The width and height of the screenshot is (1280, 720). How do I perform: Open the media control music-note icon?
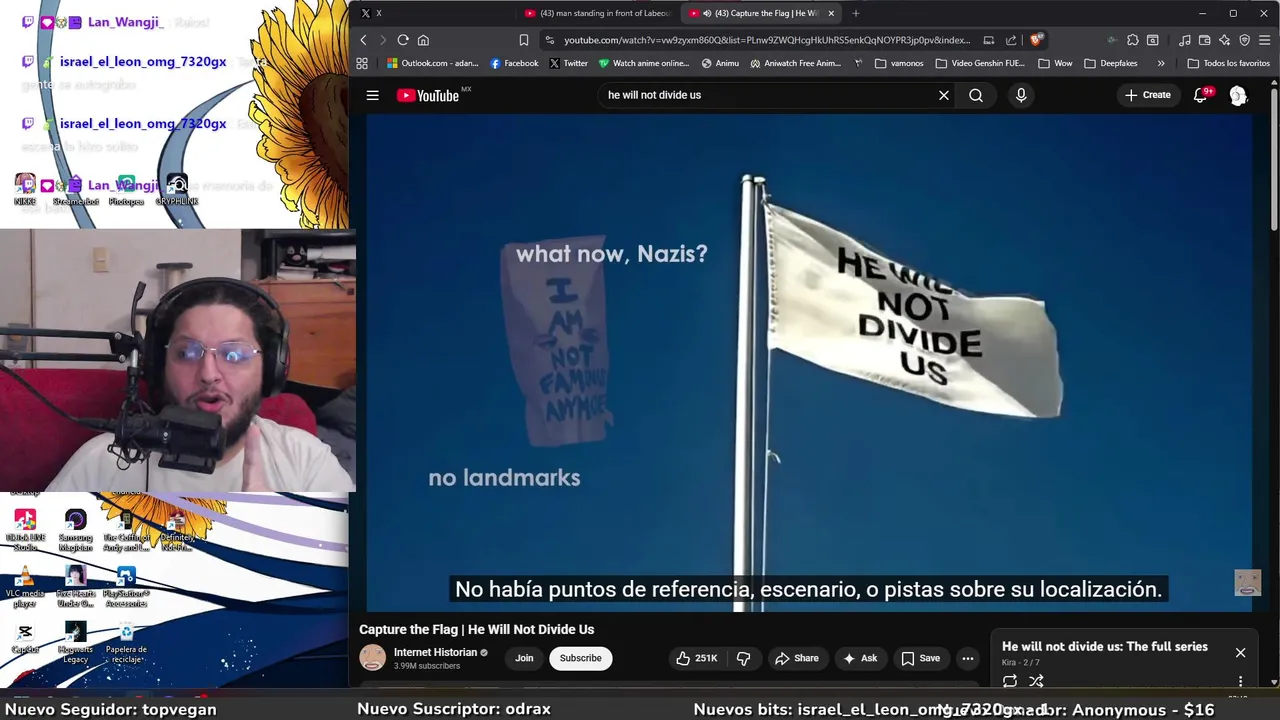[x=1184, y=40]
